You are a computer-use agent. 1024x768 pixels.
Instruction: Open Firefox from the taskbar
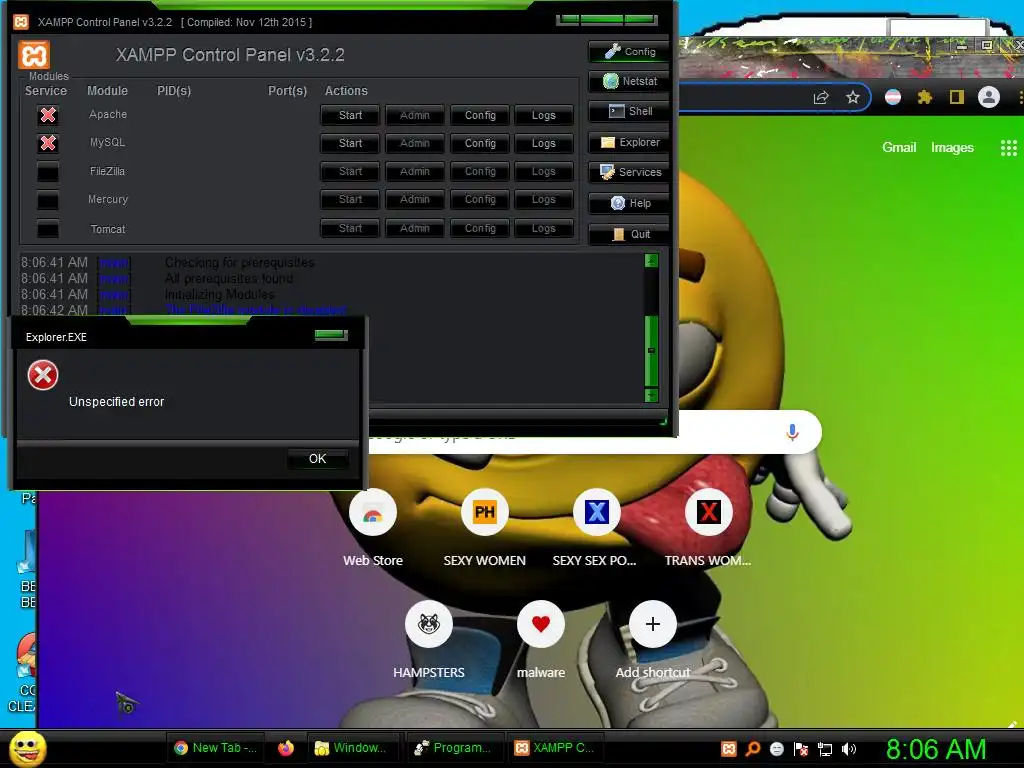(x=286, y=748)
